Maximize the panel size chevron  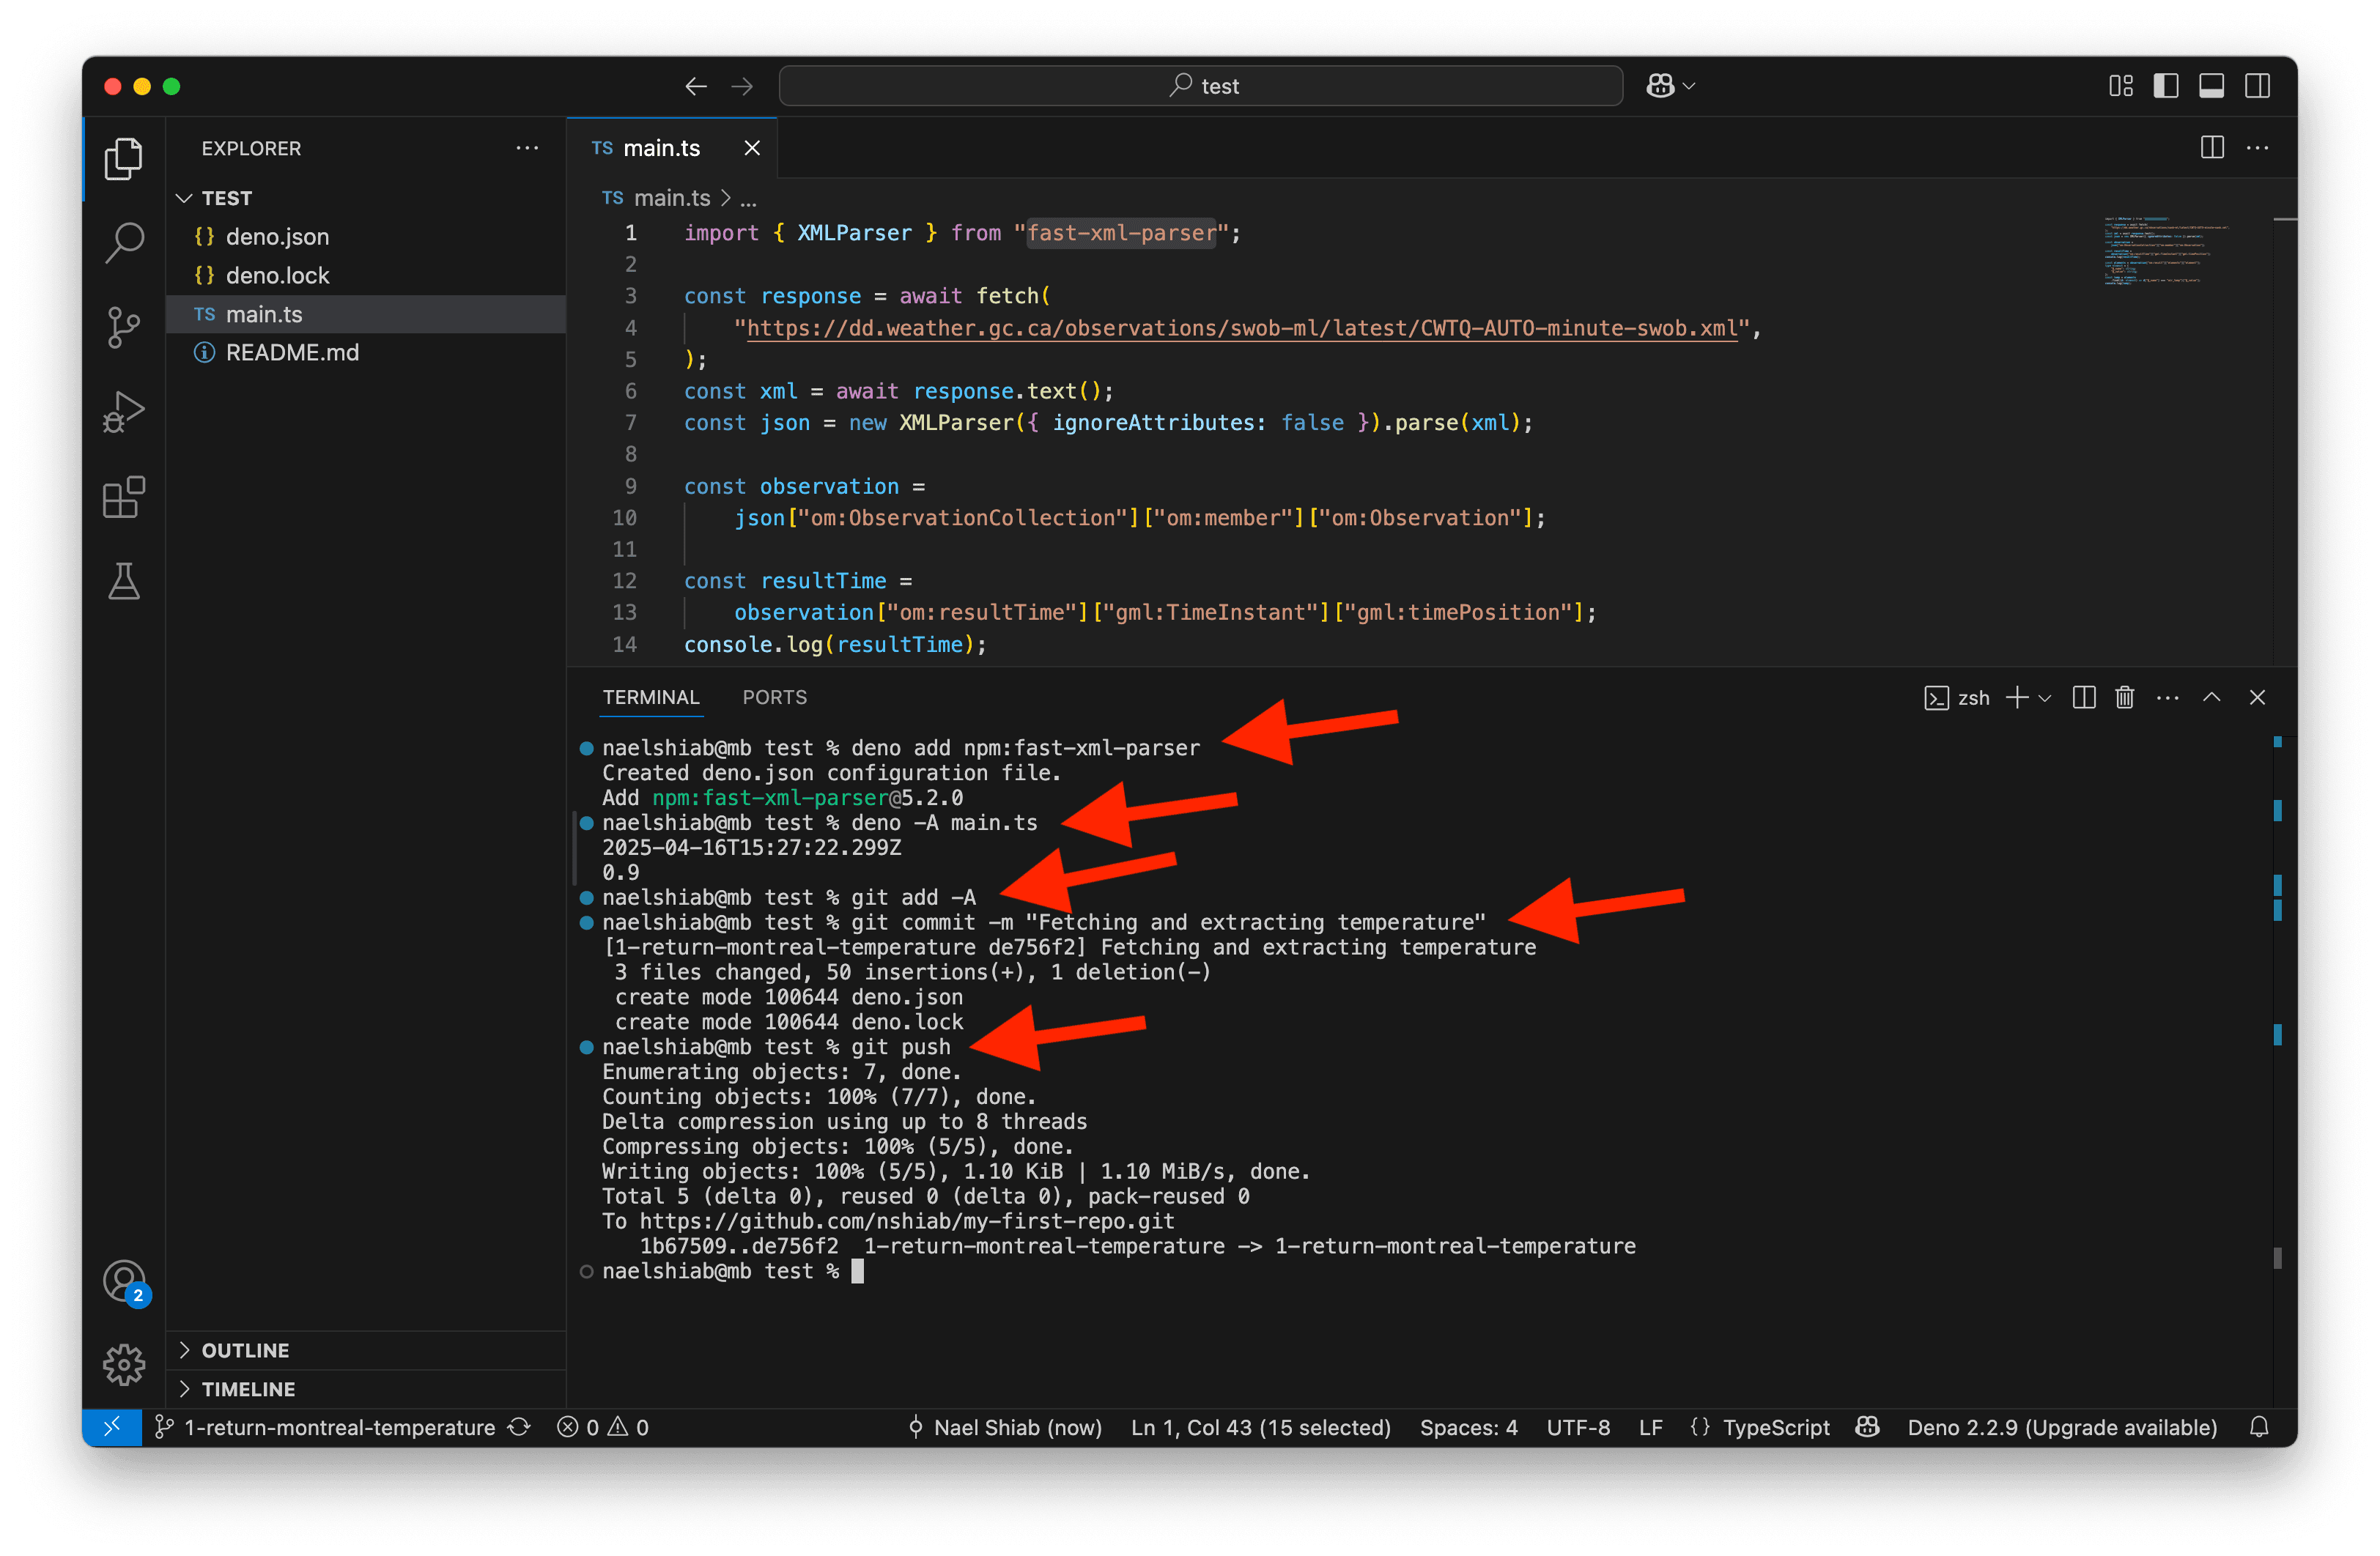pos(2212,698)
